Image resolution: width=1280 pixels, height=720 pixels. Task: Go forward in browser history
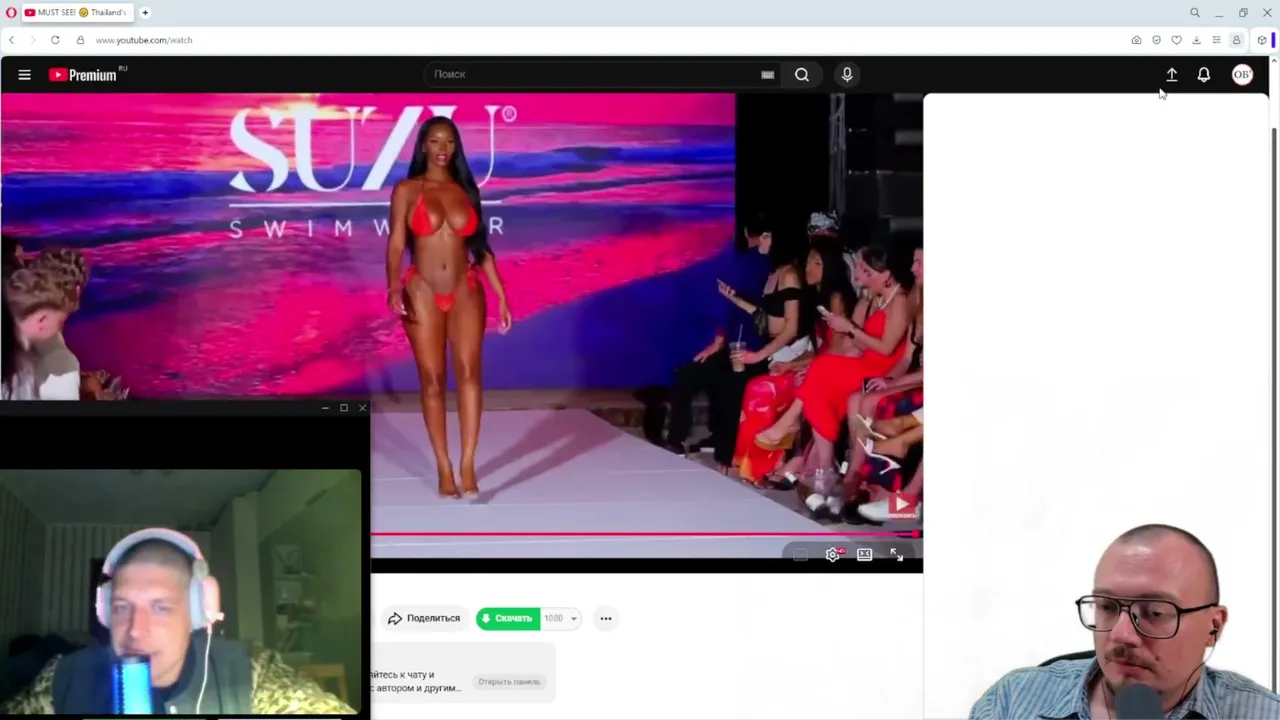[x=32, y=40]
